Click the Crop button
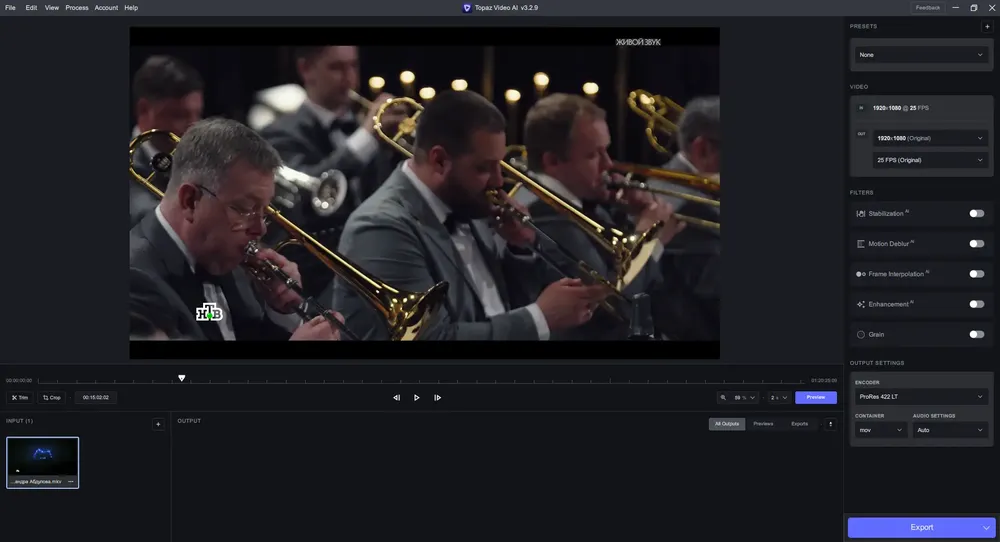1000x542 pixels. pos(52,397)
